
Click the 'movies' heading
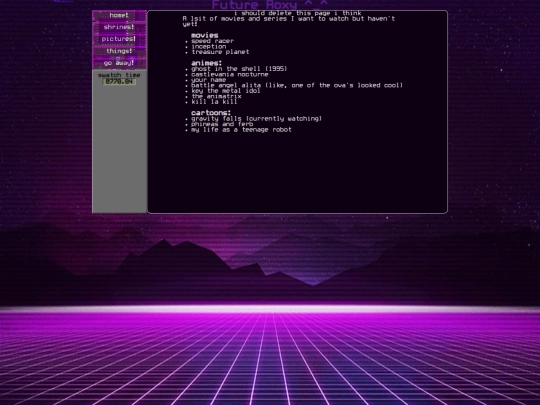(x=205, y=35)
